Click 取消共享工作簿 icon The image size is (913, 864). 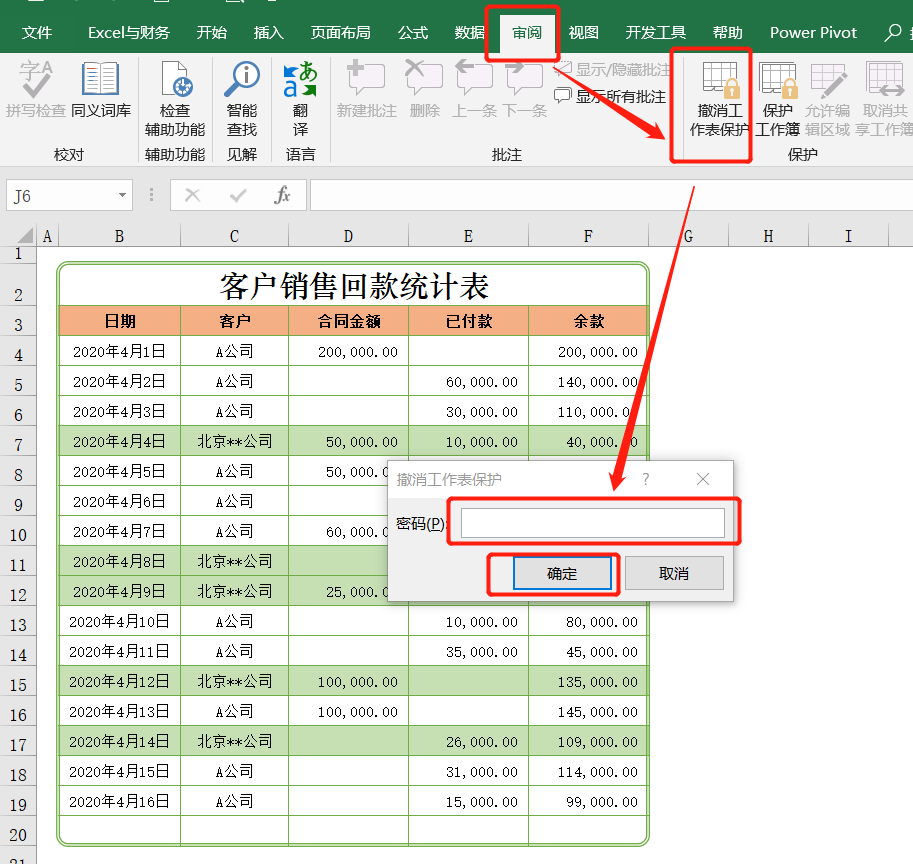click(885, 79)
